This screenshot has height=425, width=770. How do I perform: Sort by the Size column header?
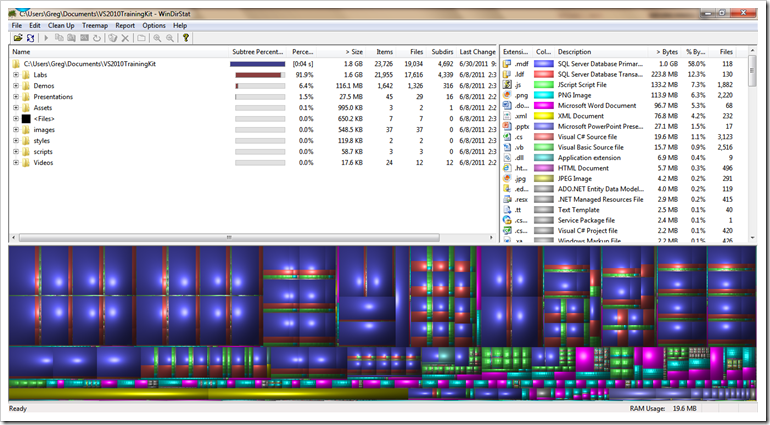[341, 52]
